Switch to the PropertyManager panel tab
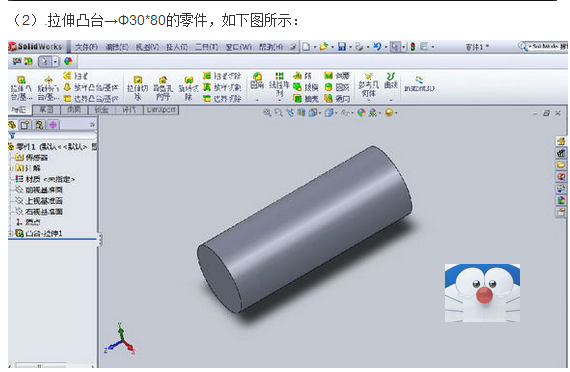 point(25,125)
